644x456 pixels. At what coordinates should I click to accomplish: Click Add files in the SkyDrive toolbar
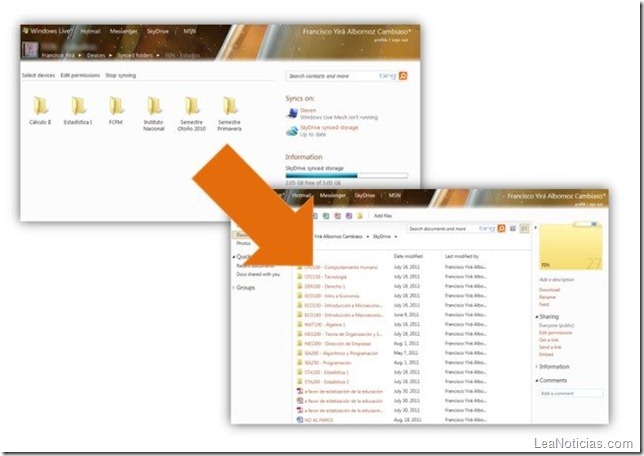pyautogui.click(x=383, y=216)
